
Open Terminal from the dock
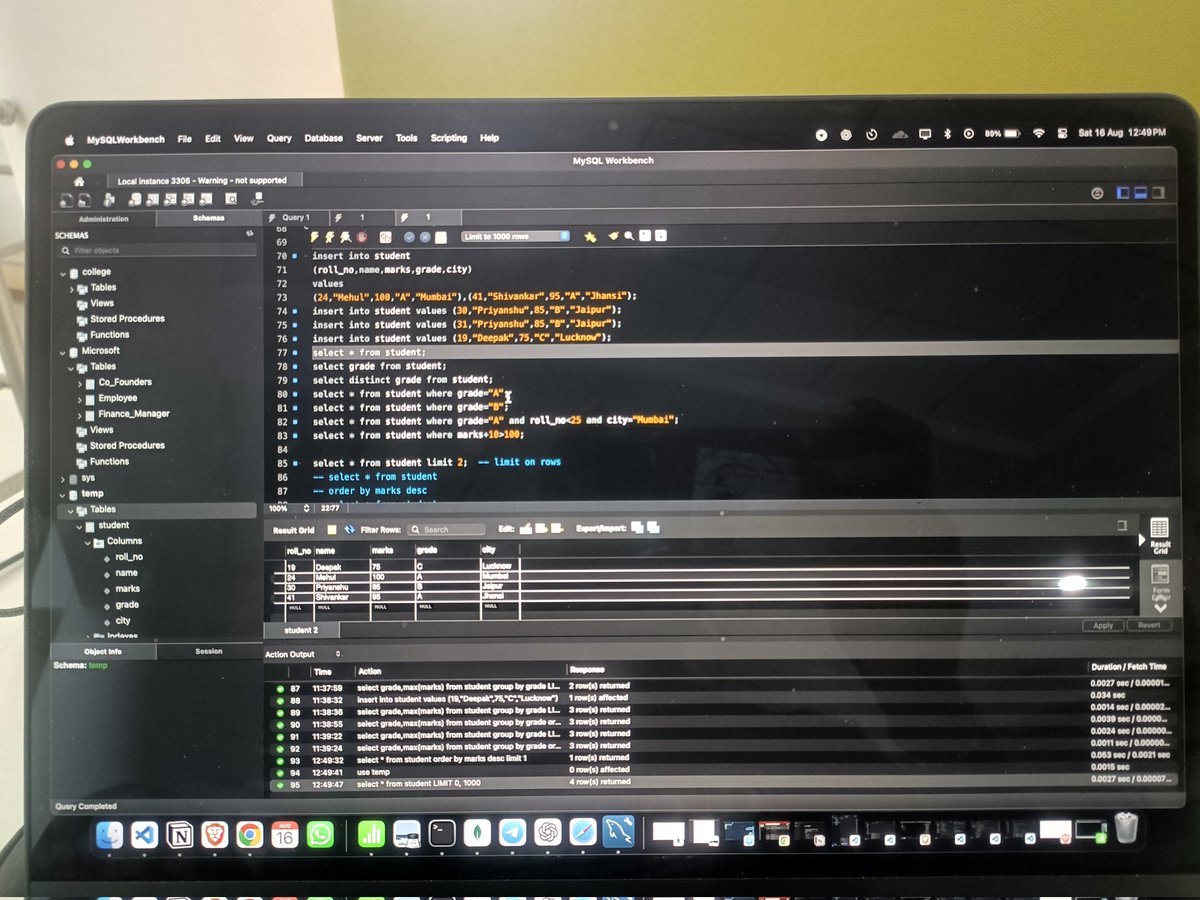(x=442, y=832)
